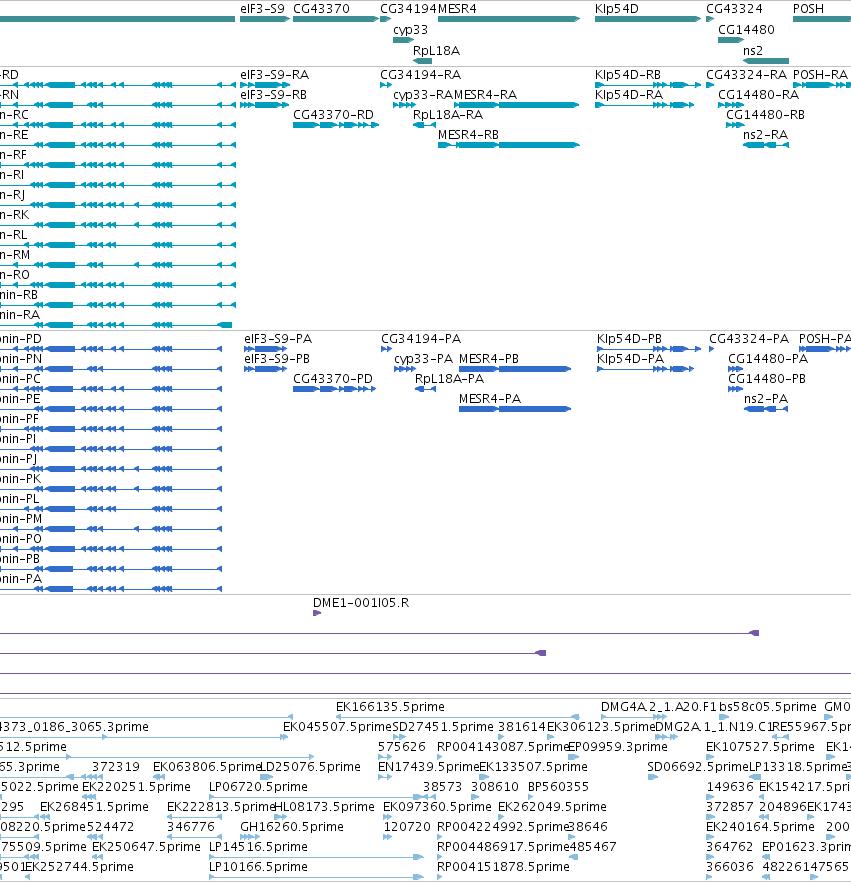
Task: Click the CG14480-RA transcript label
Action: point(759,94)
